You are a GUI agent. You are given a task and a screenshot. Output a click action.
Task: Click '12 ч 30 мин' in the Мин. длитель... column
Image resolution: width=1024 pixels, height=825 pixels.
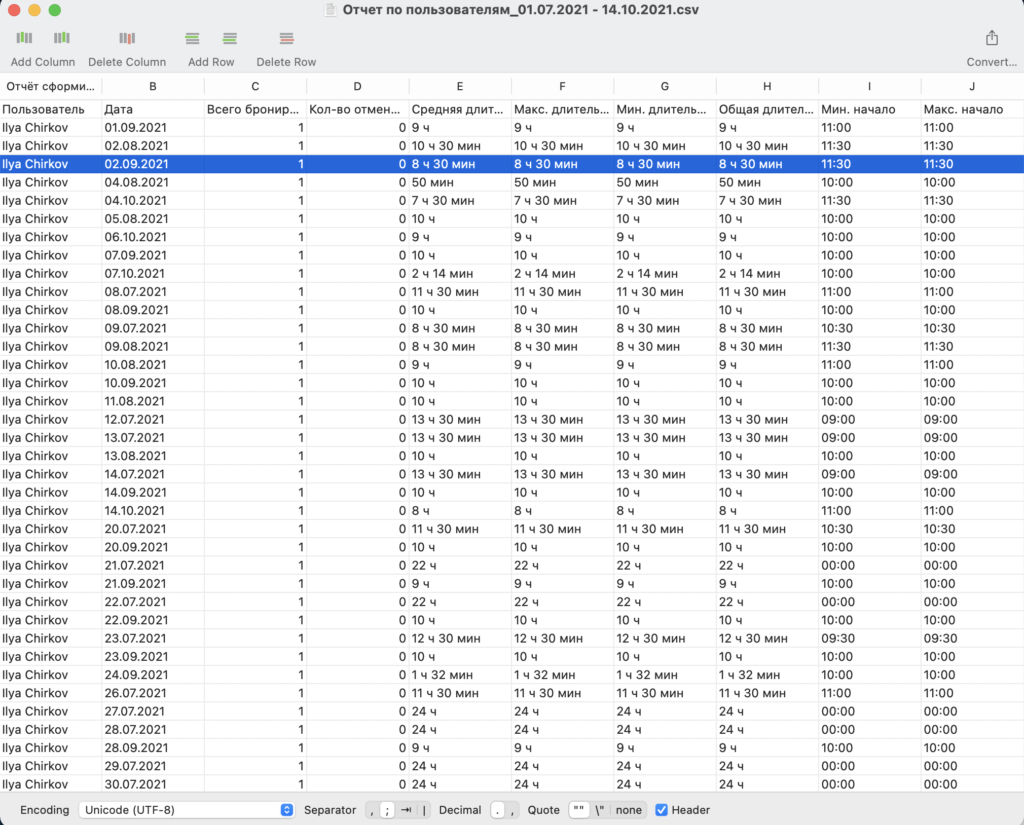pos(651,638)
